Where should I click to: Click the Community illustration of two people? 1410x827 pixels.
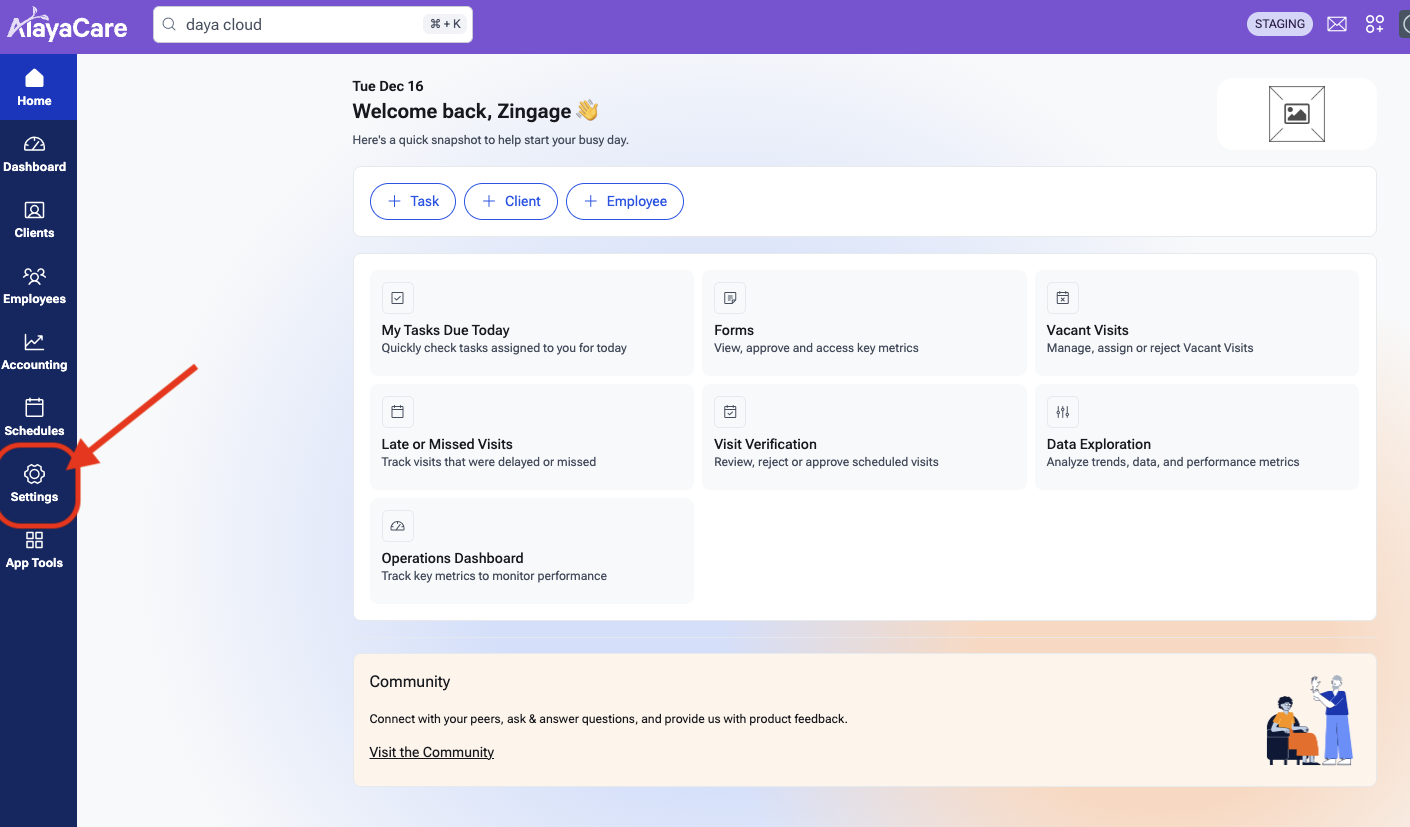tap(1310, 720)
